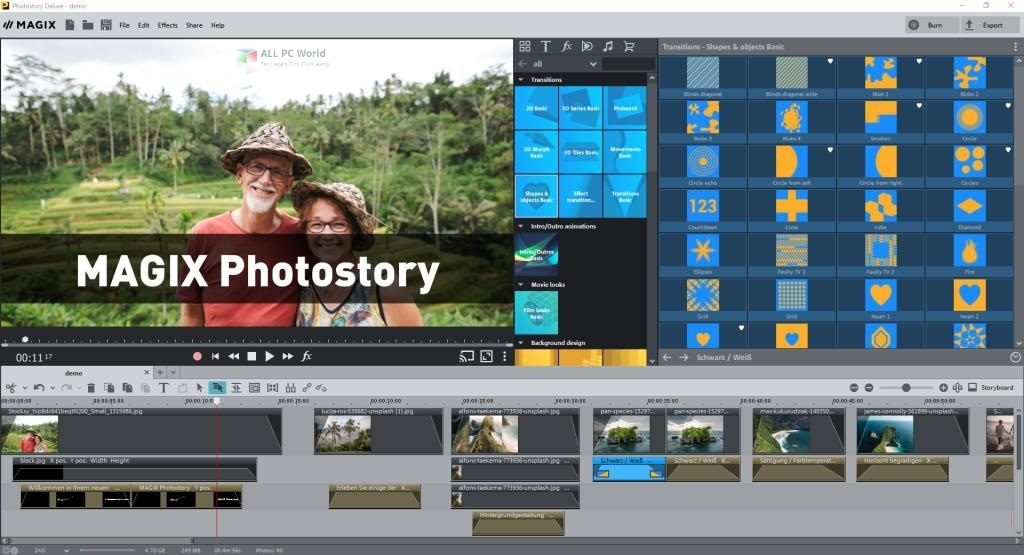Screen dimensions: 1024x555
Task: Select the Title editor T tool in timeline toolbar
Action: pyautogui.click(x=164, y=388)
